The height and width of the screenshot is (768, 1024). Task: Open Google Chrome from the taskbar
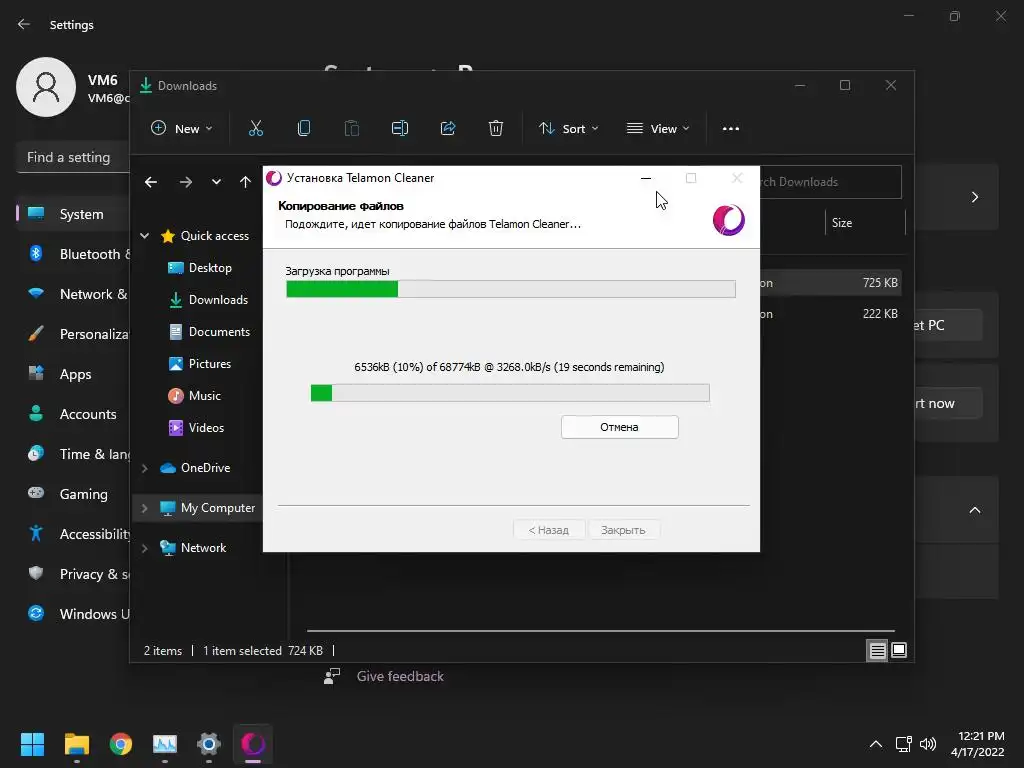tap(121, 744)
